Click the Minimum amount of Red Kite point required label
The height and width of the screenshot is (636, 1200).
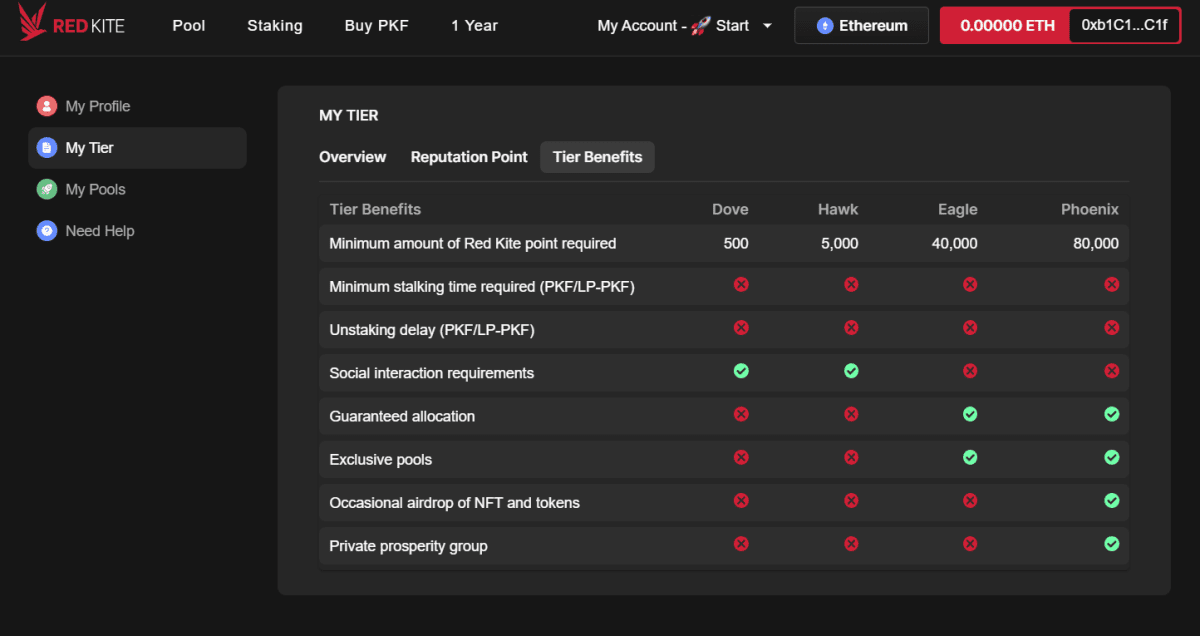(x=473, y=243)
